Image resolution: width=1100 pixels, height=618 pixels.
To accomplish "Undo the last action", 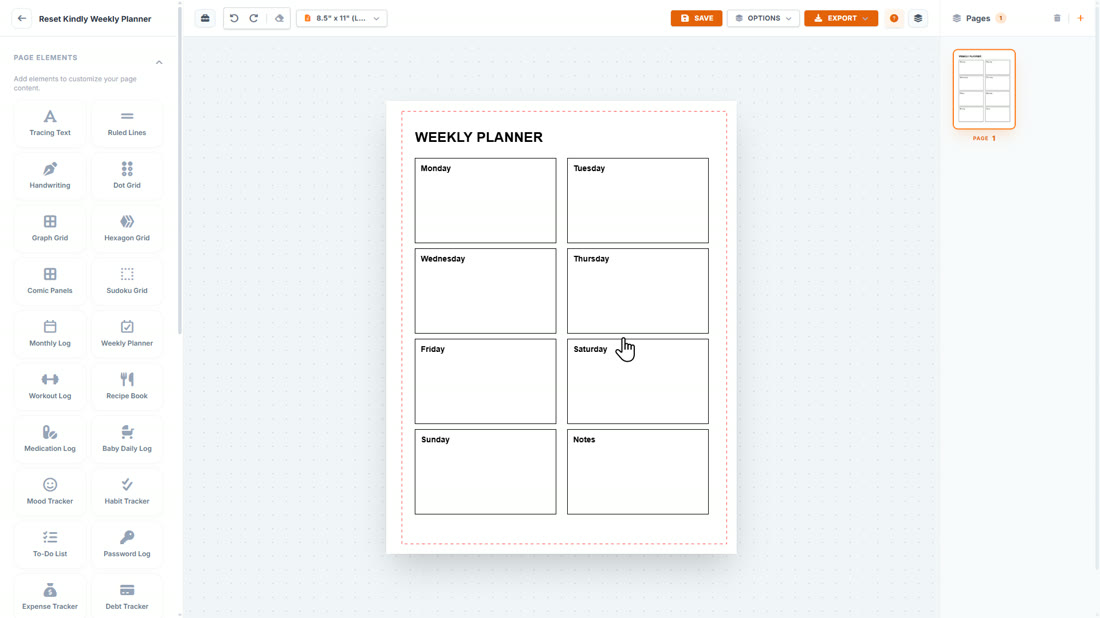I will click(x=234, y=18).
